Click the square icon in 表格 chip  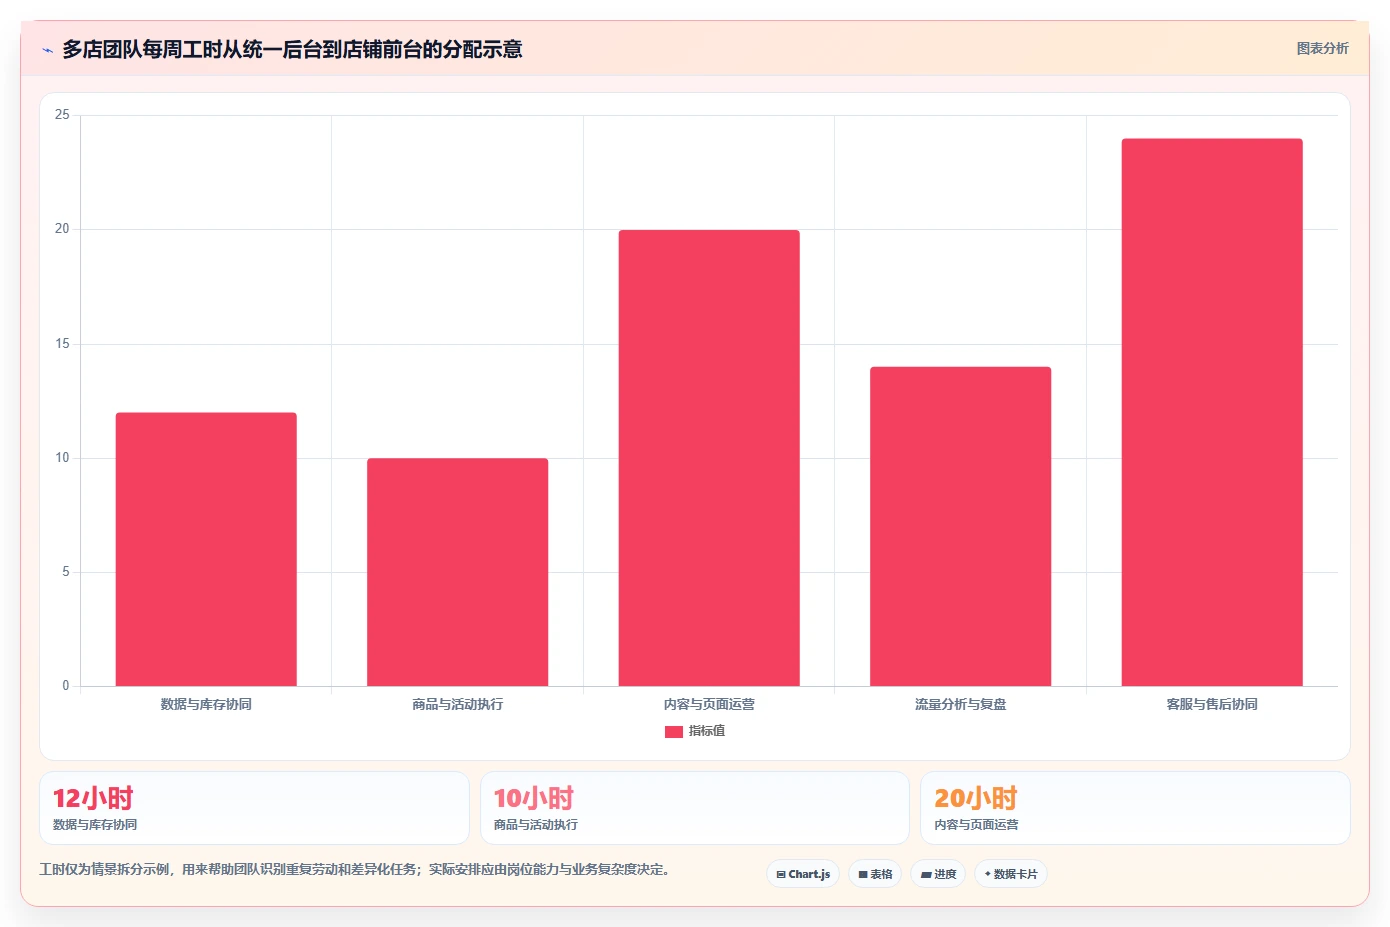(863, 874)
